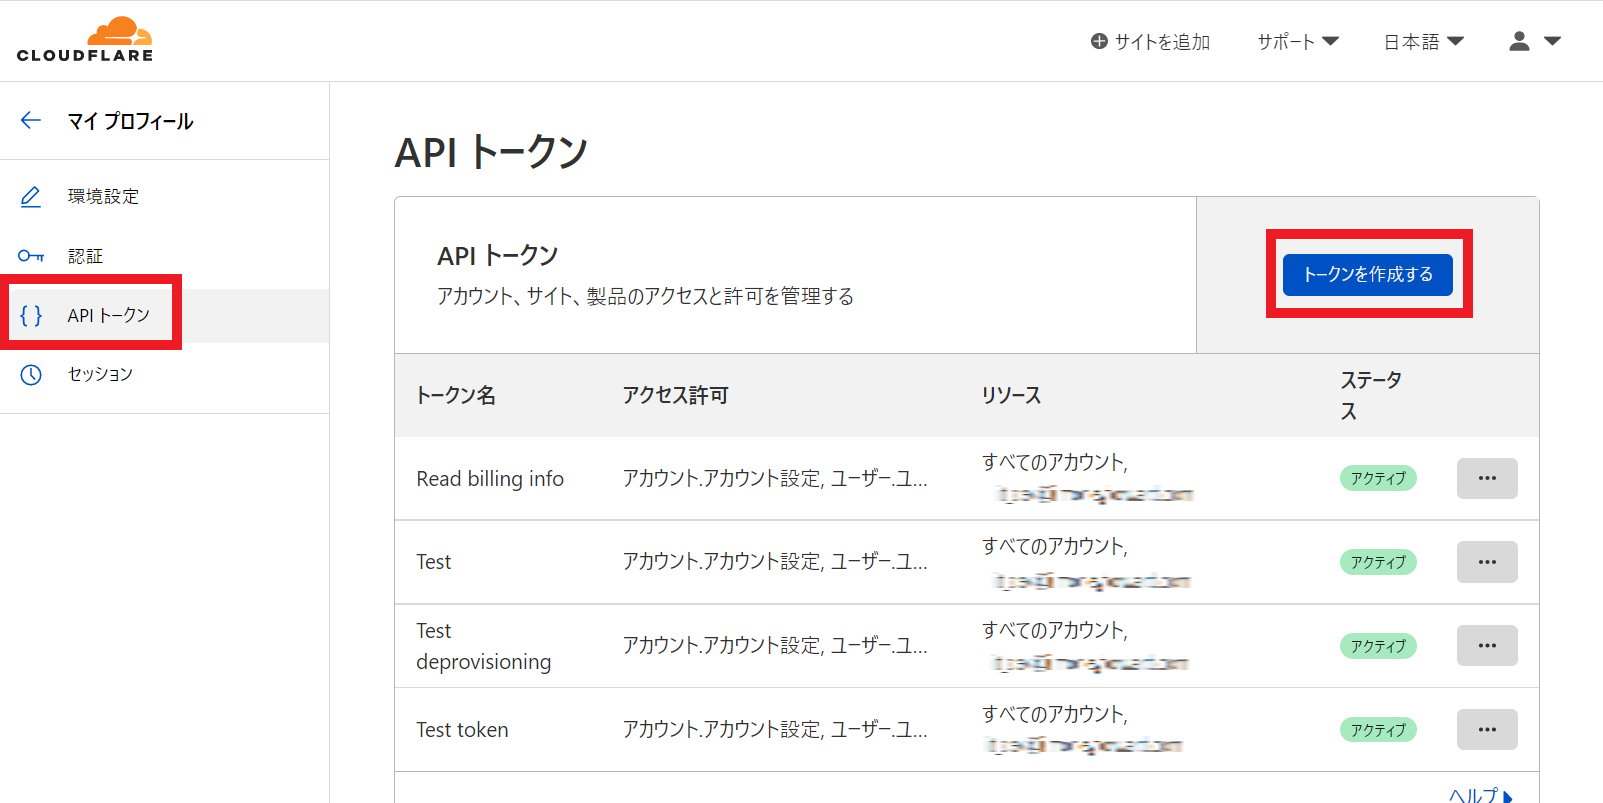1603x803 pixels.
Task: Click the ステータス column header
Action: pos(1371,395)
